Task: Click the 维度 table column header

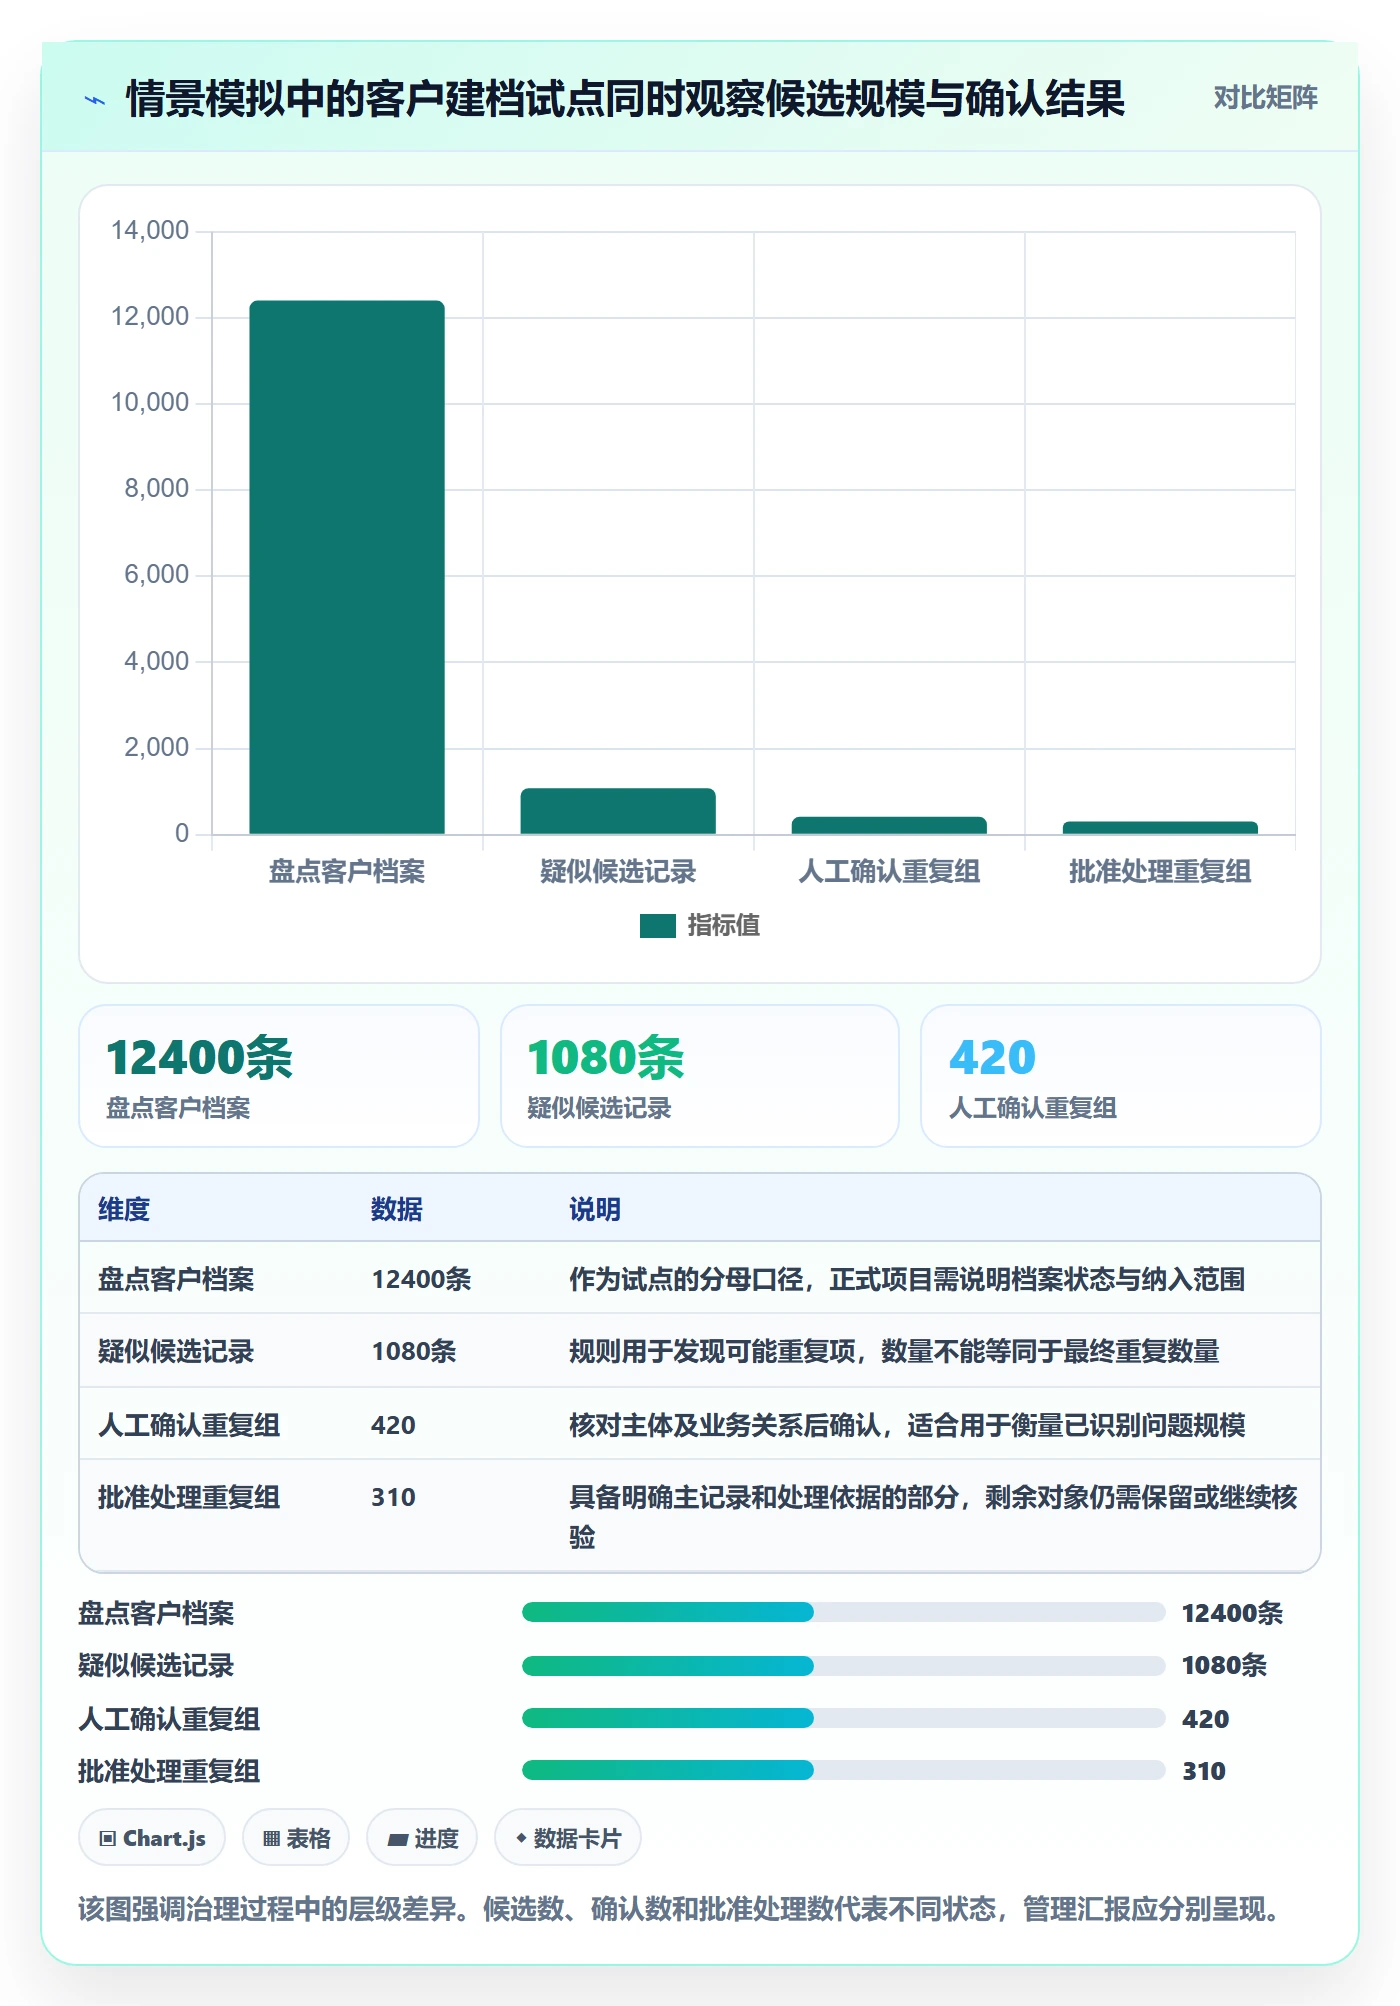Action: [x=124, y=1210]
